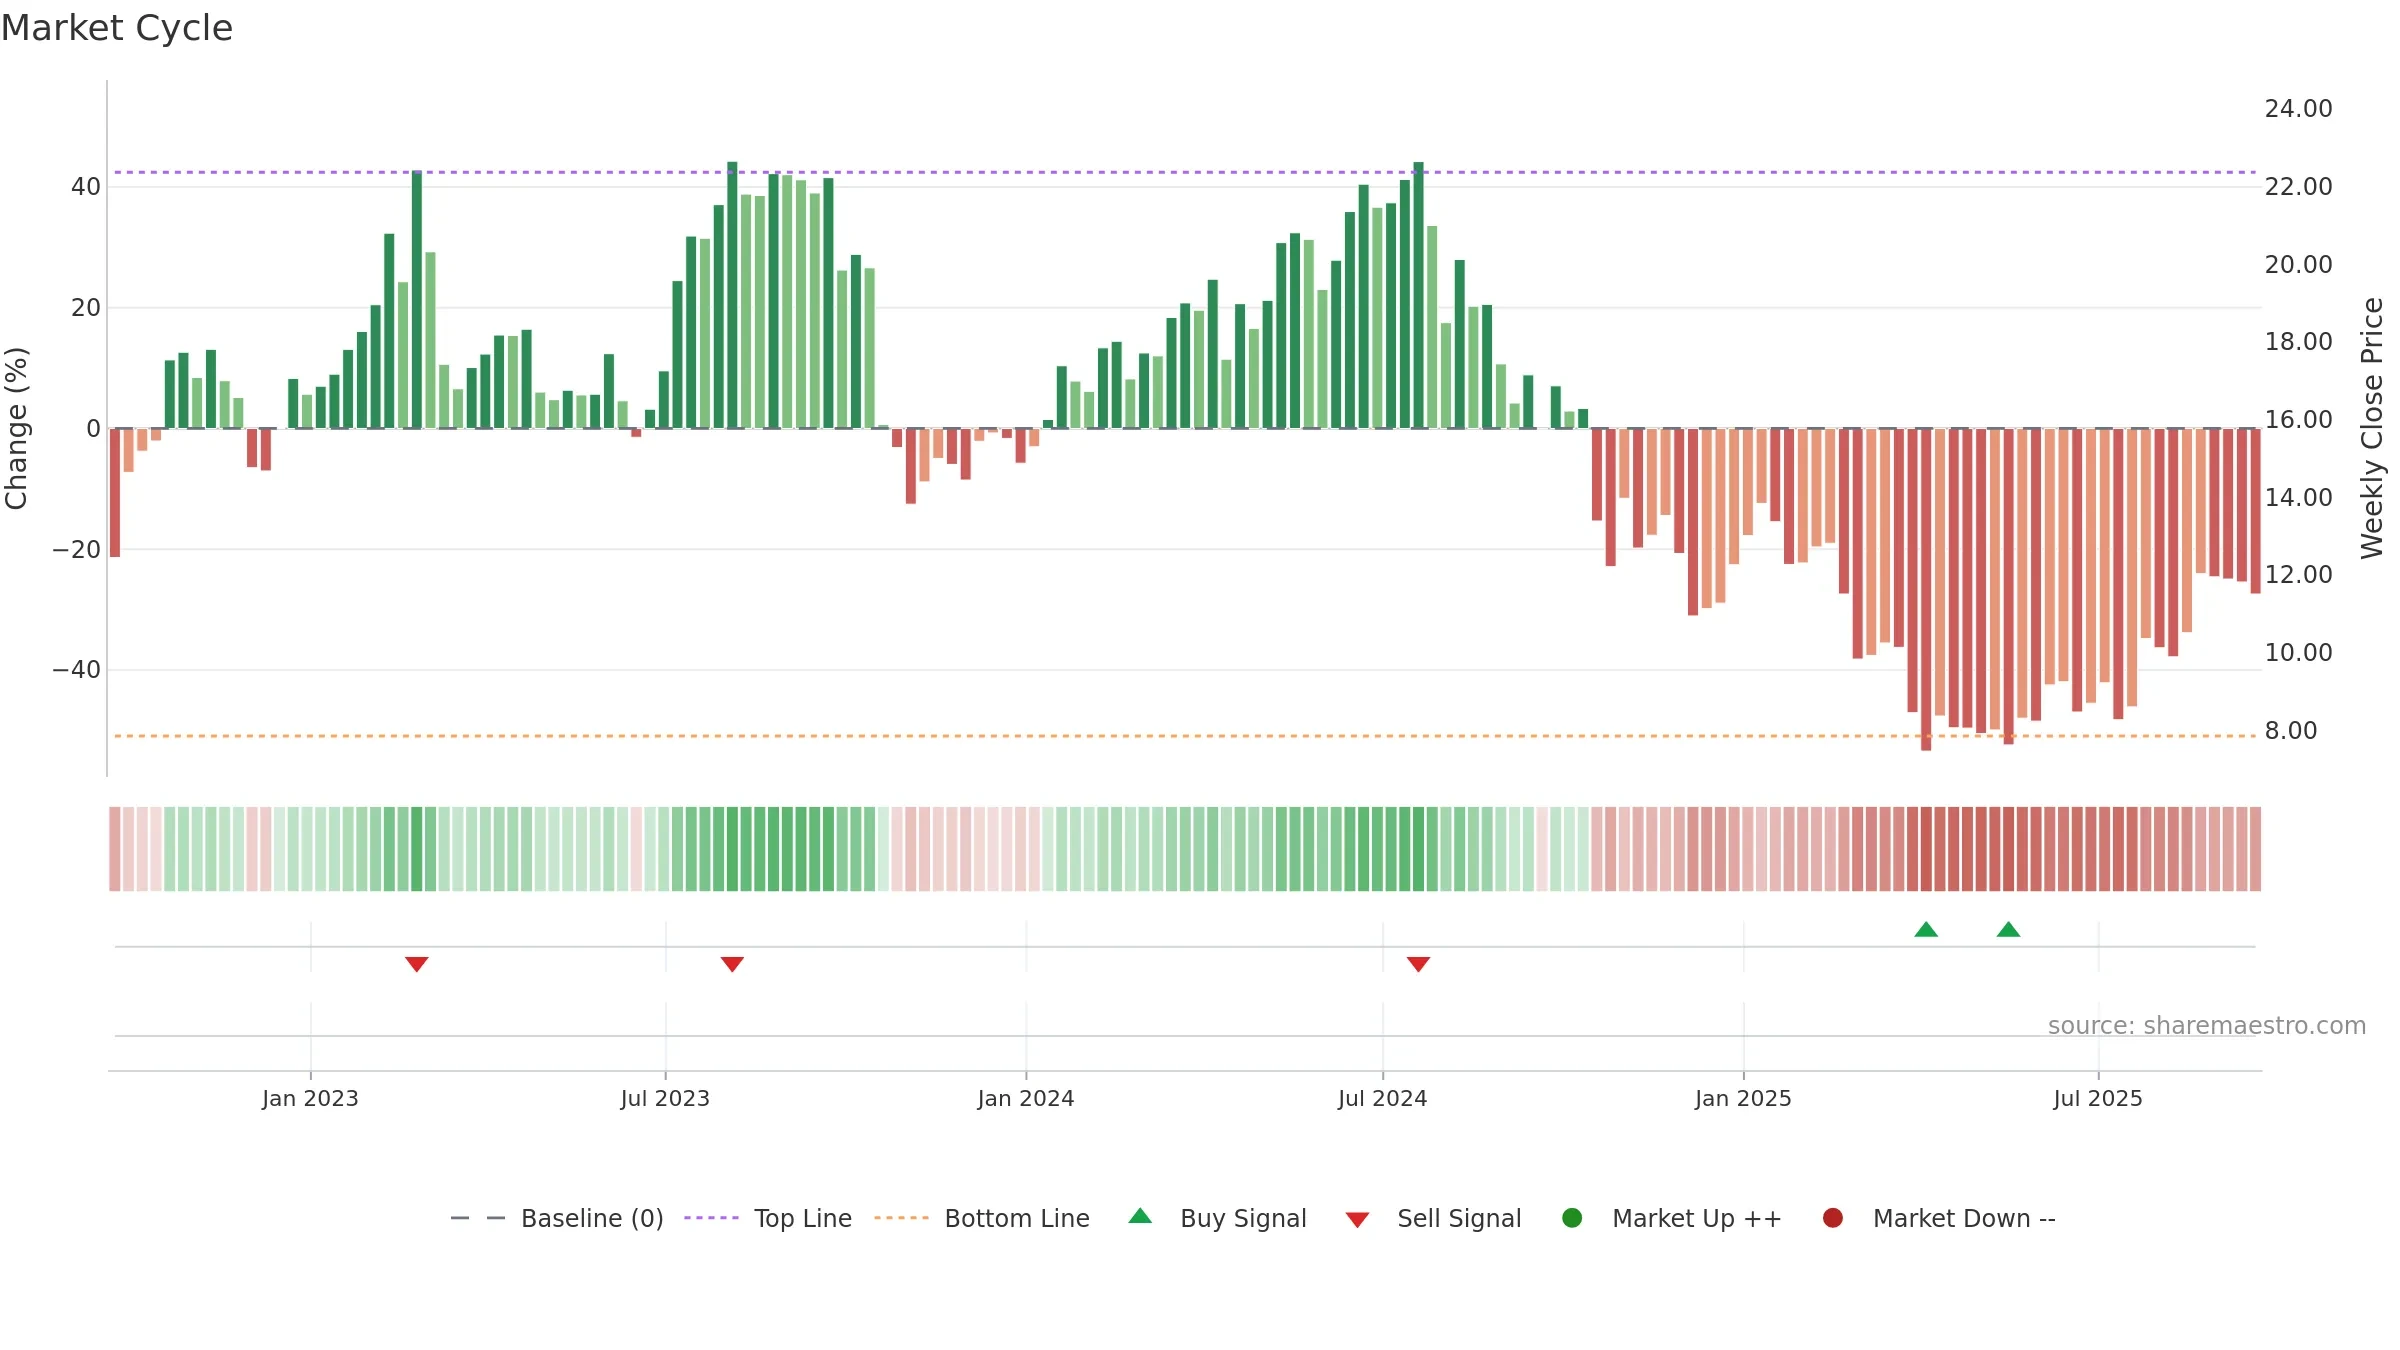Click the Sell Signal legend triangle icon
This screenshot has height=1350, width=2400.
1357,1220
